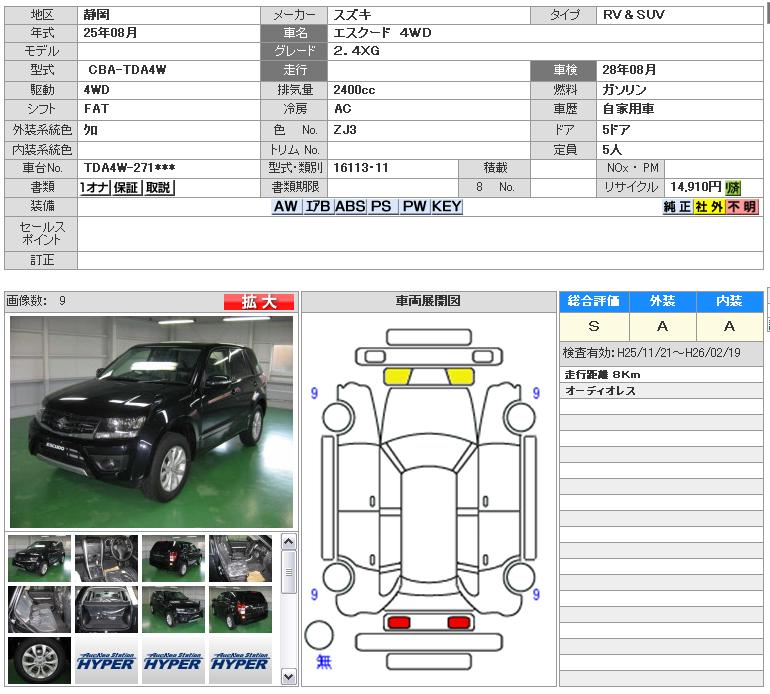Click the PS equipment icon
Viewport: 770px width, 694px height.
[381, 206]
